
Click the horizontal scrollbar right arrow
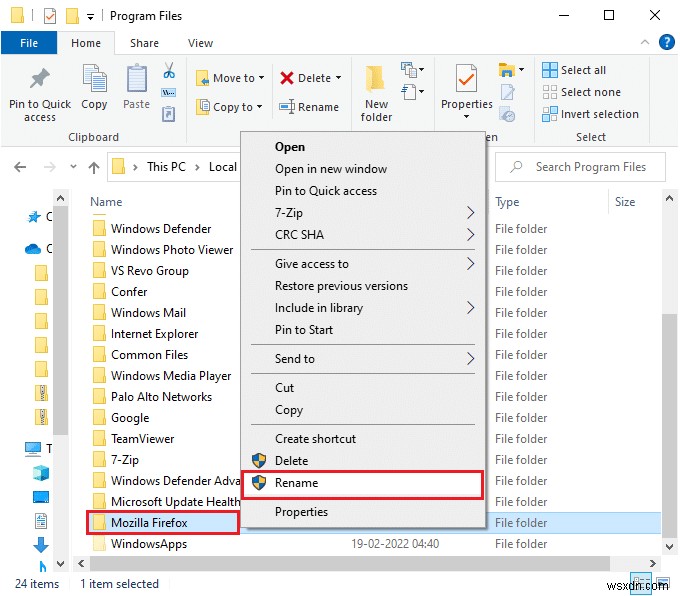pos(652,563)
